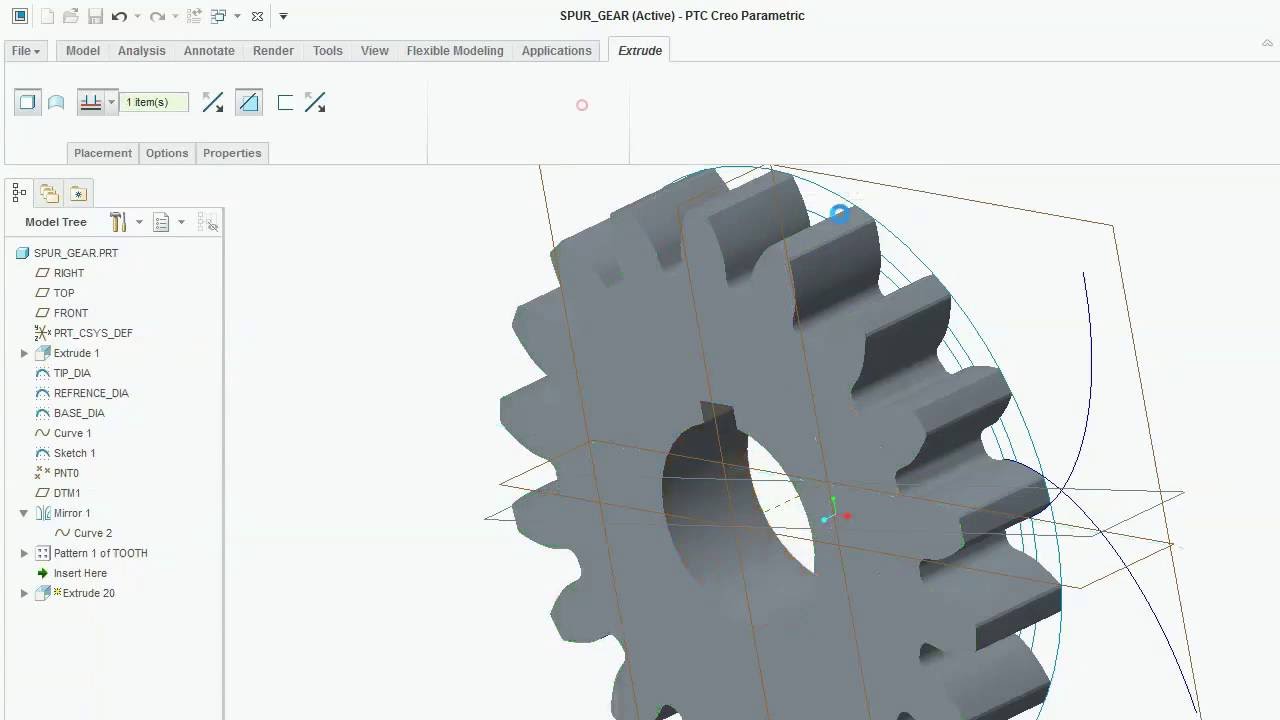
Task: Switch to the Tools ribbon tab
Action: pyautogui.click(x=328, y=51)
